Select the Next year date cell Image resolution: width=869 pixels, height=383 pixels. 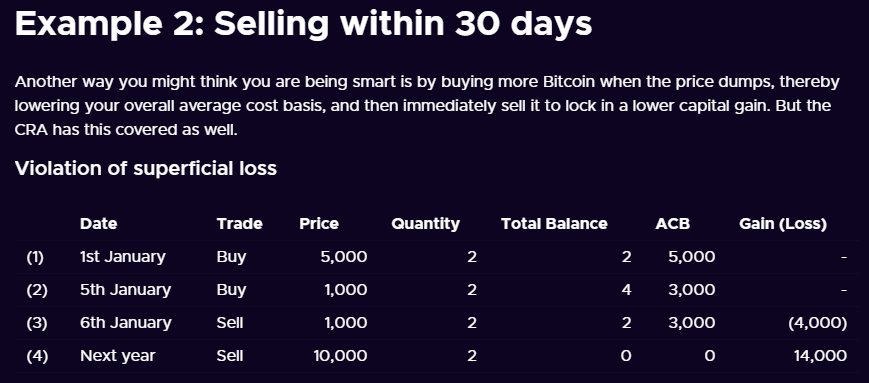click(118, 356)
